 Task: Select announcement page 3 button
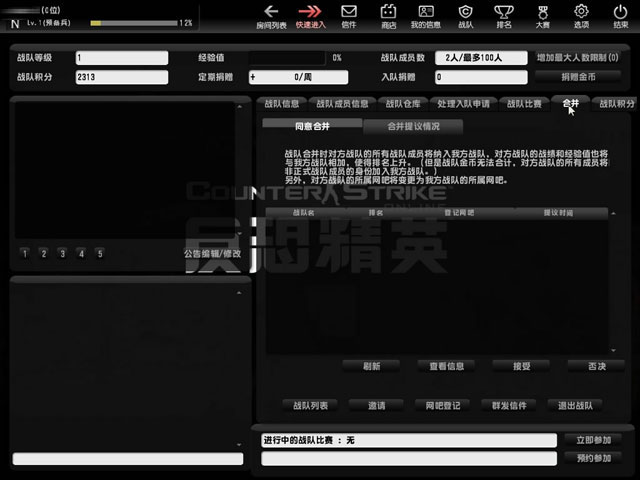61,254
